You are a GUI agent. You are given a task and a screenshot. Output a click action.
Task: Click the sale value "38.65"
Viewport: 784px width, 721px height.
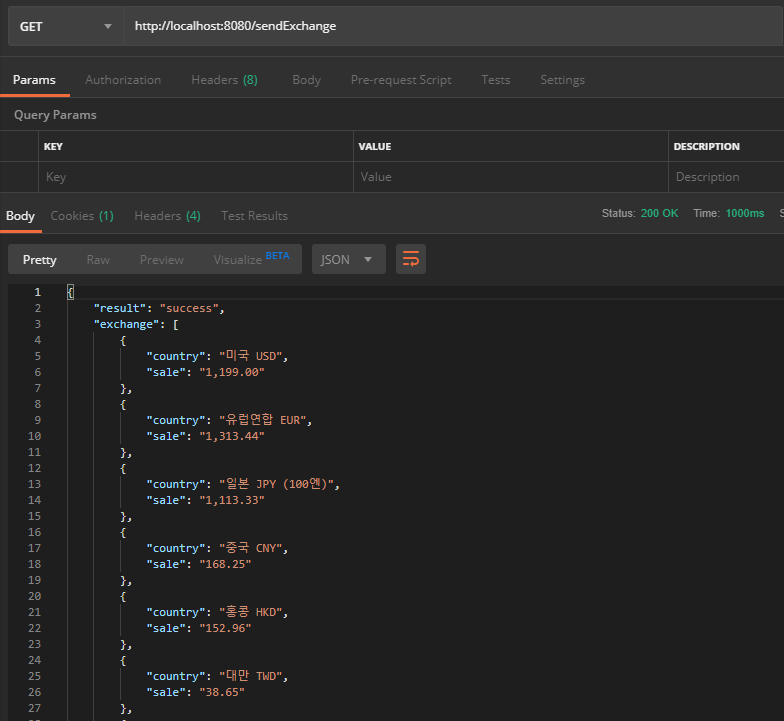click(222, 692)
